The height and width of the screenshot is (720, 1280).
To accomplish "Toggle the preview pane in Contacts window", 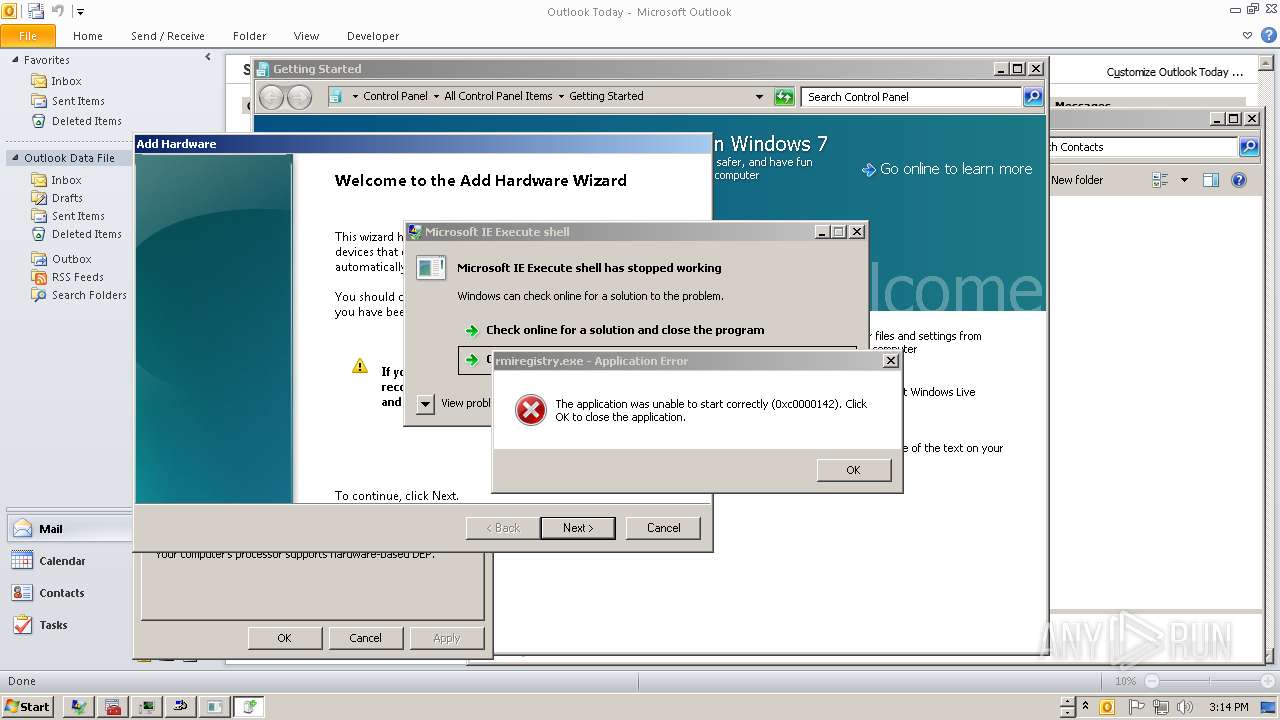I will pyautogui.click(x=1211, y=180).
